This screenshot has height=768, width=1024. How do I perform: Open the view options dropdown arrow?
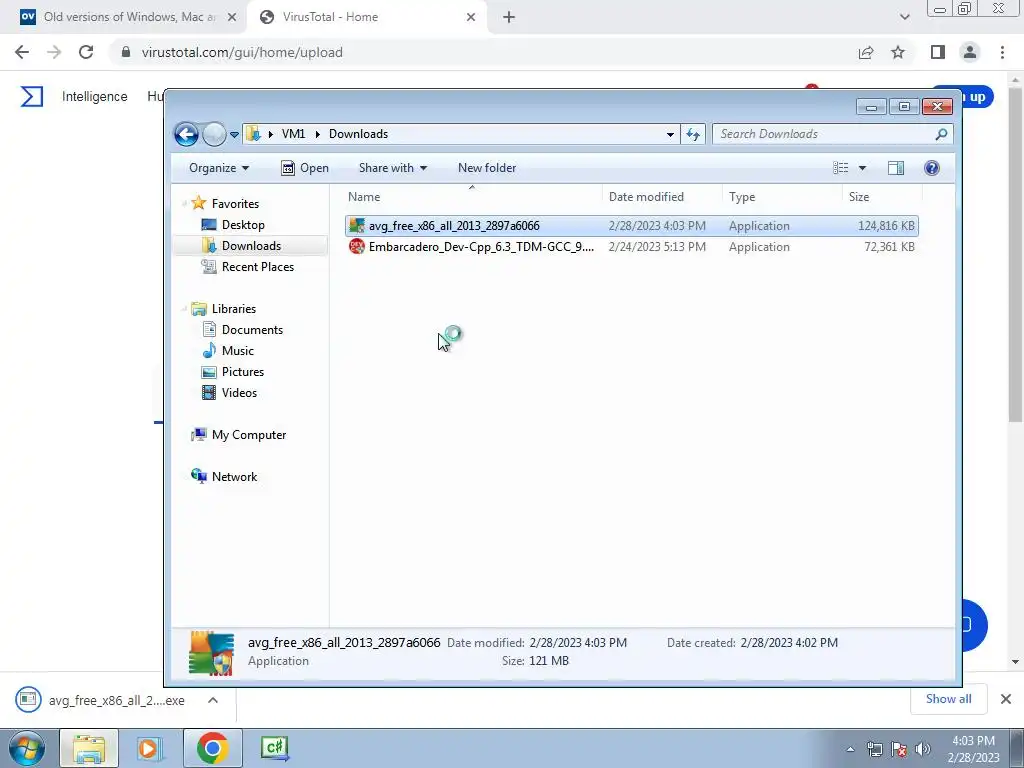862,168
